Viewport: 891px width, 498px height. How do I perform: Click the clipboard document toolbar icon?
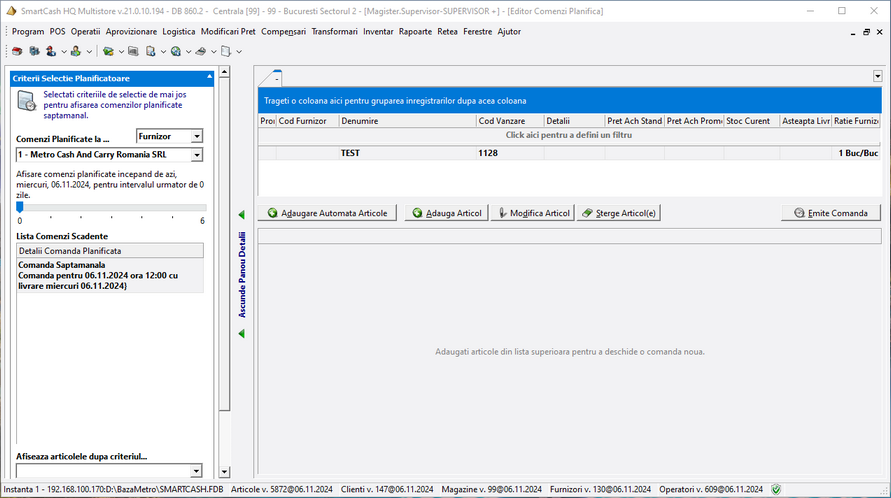click(x=151, y=51)
